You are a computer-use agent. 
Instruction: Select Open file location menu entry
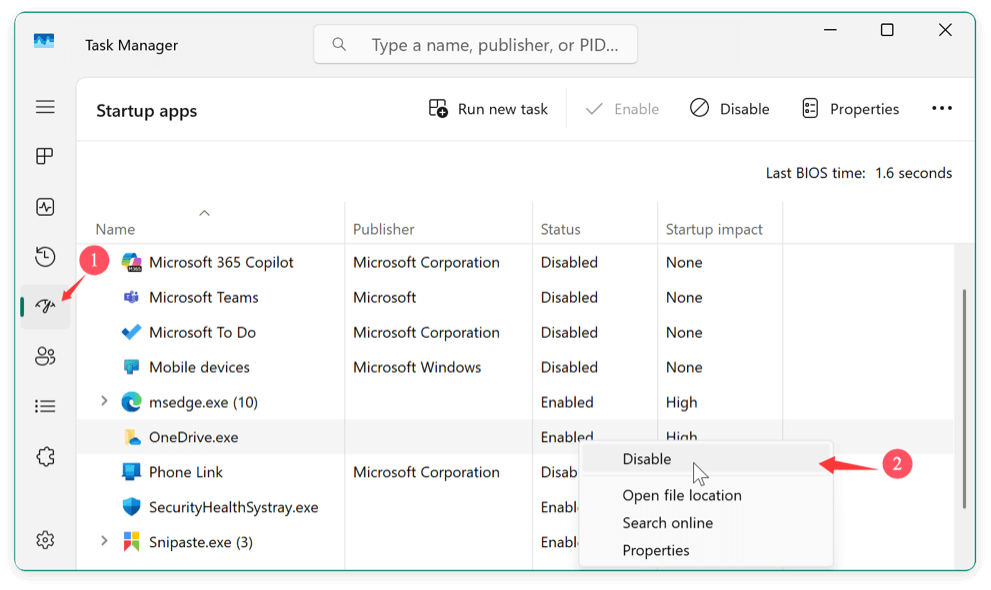(682, 495)
